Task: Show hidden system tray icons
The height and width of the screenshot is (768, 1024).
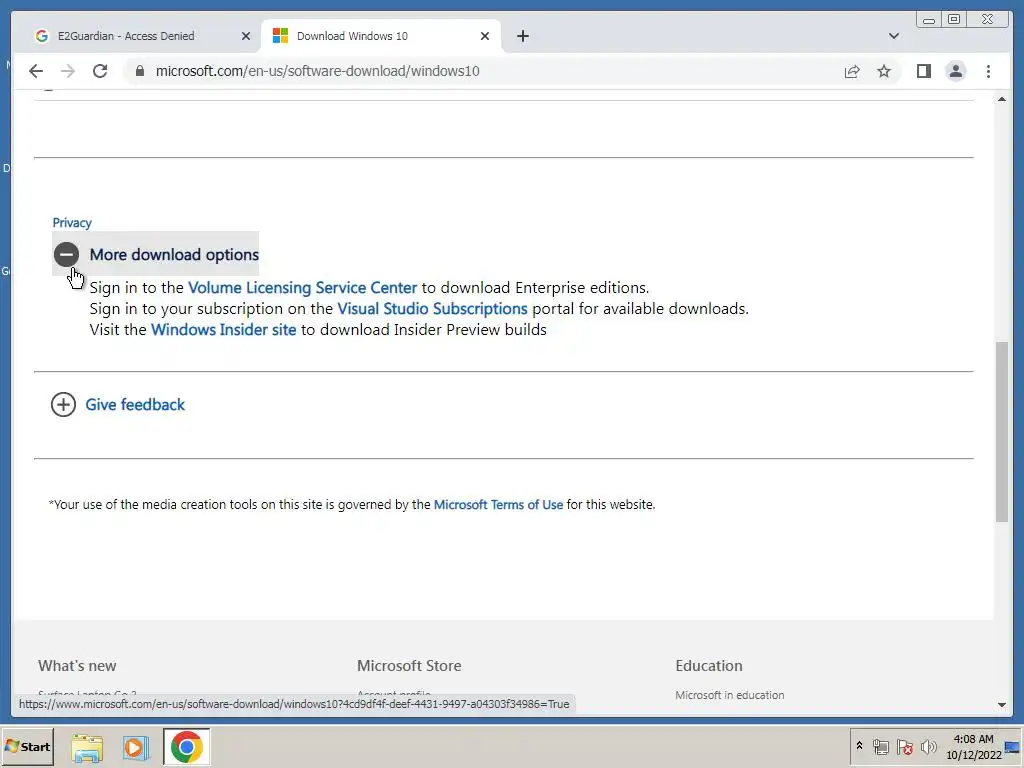Action: 859,746
